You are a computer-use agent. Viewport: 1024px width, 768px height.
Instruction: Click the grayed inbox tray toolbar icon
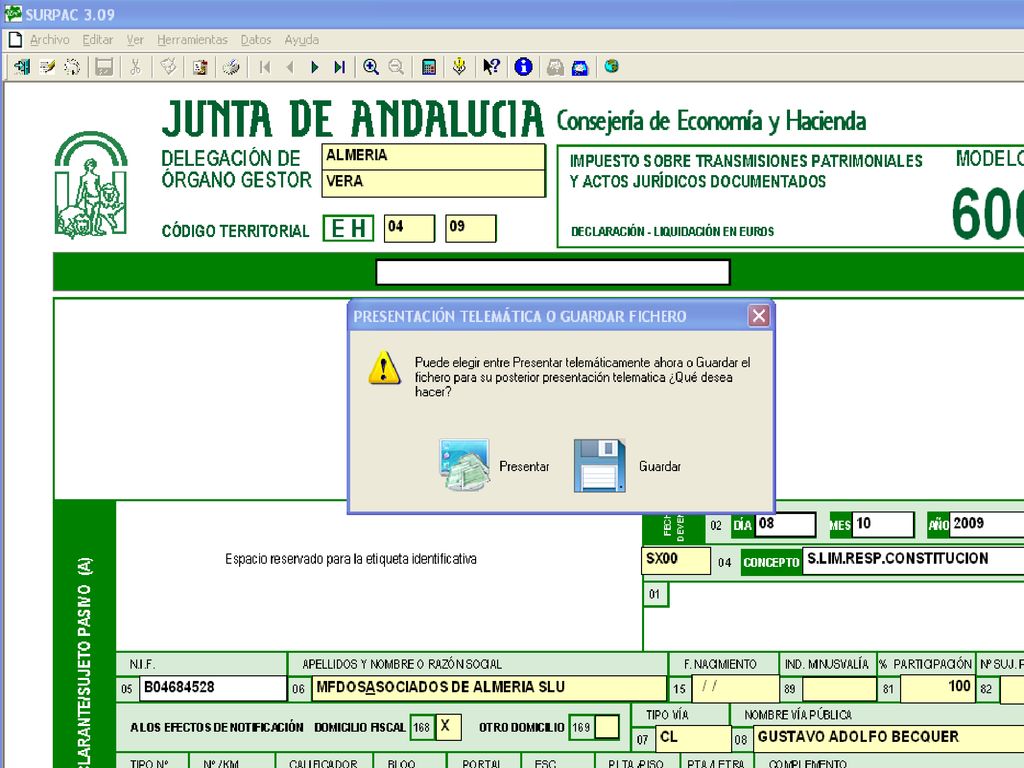coord(555,67)
